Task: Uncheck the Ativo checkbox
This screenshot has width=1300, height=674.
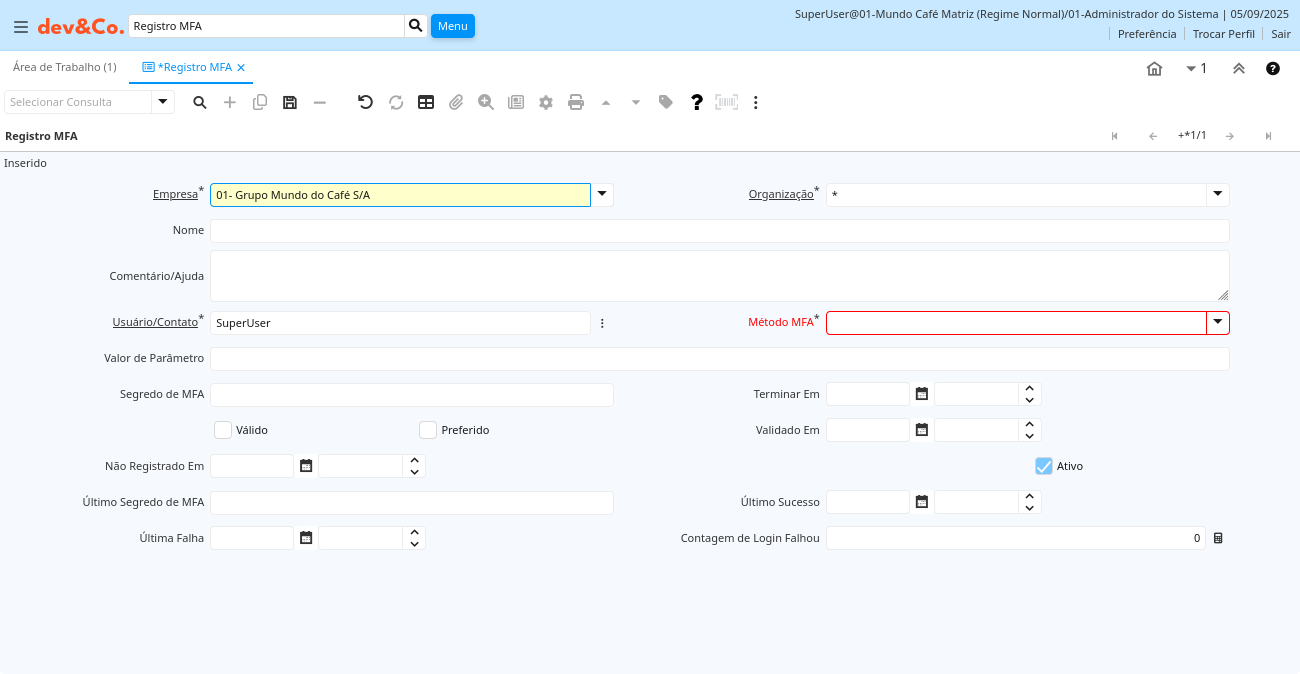Action: (x=1044, y=466)
